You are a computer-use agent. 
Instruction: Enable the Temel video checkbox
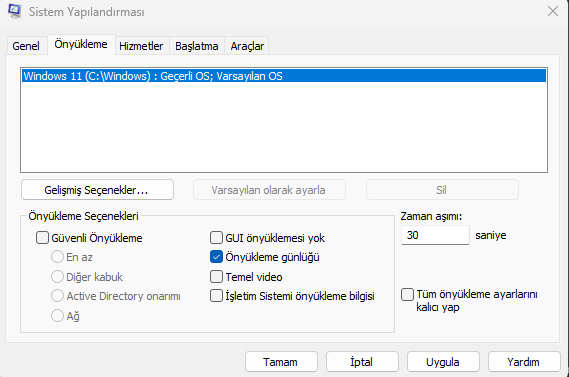[x=216, y=277]
